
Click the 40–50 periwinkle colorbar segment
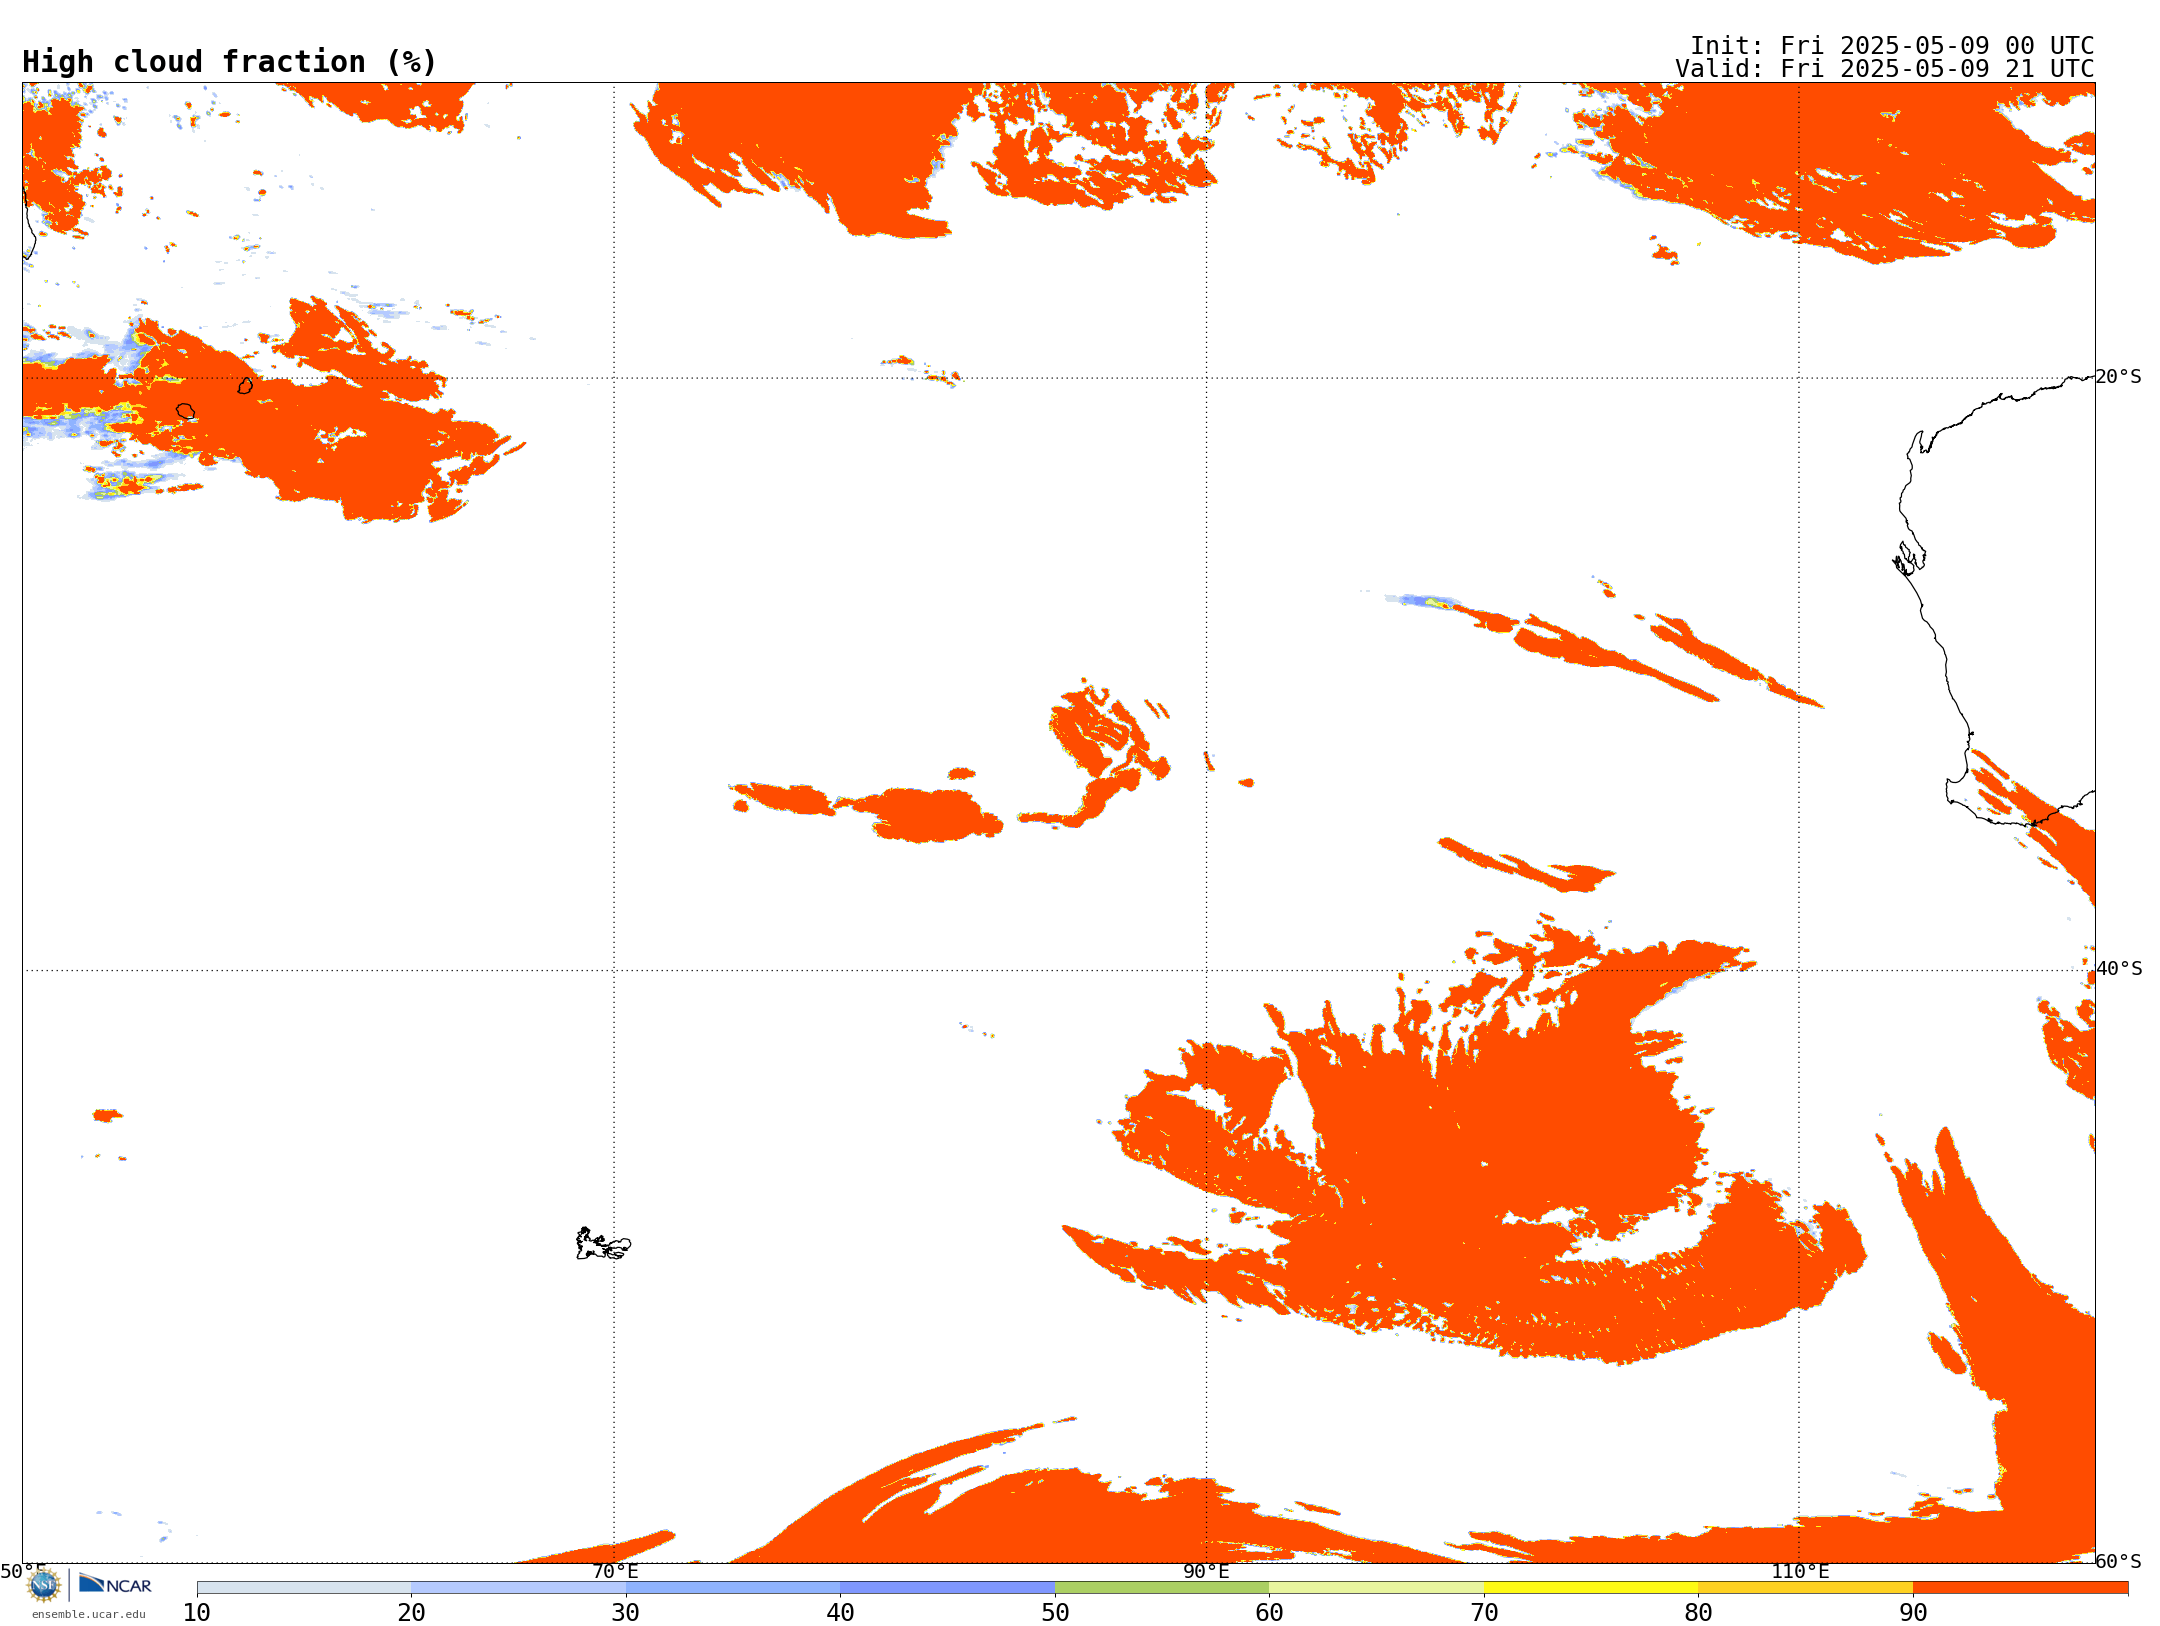(947, 1588)
